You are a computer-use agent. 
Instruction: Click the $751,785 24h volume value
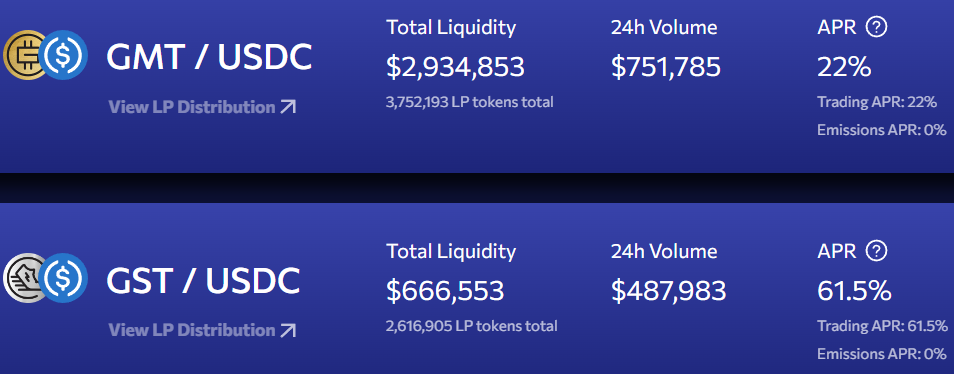tap(666, 67)
